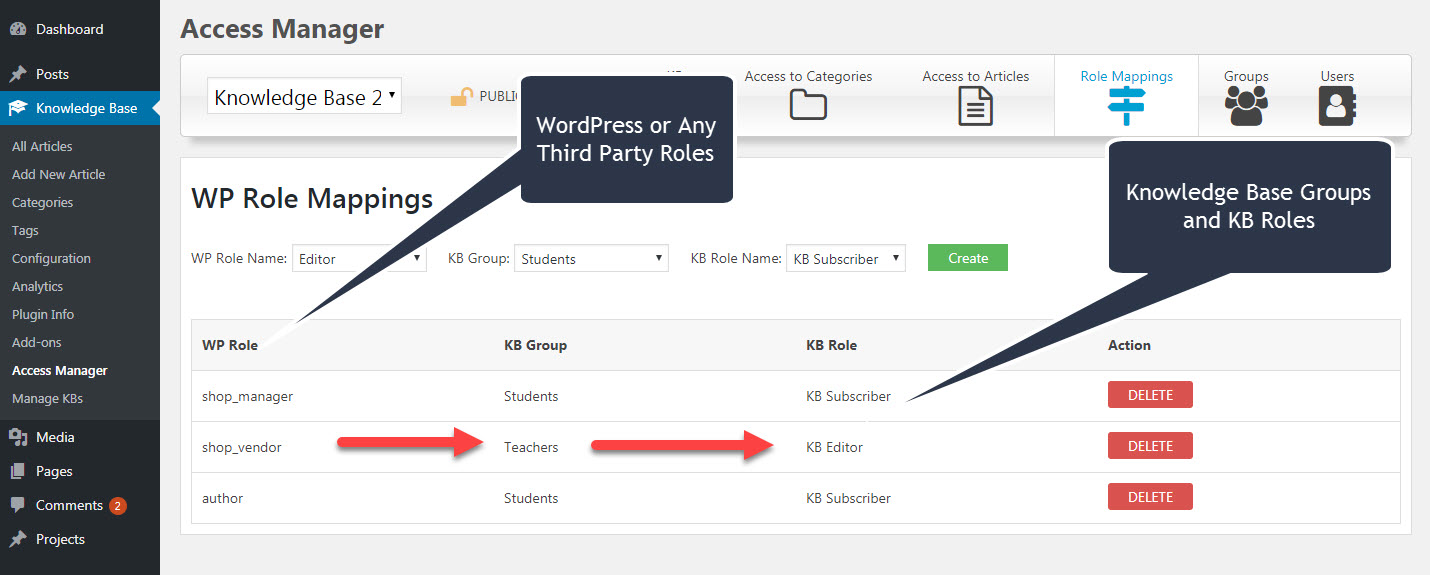The width and height of the screenshot is (1430, 575).
Task: Click the Role Mappings signpost icon
Action: [1126, 106]
